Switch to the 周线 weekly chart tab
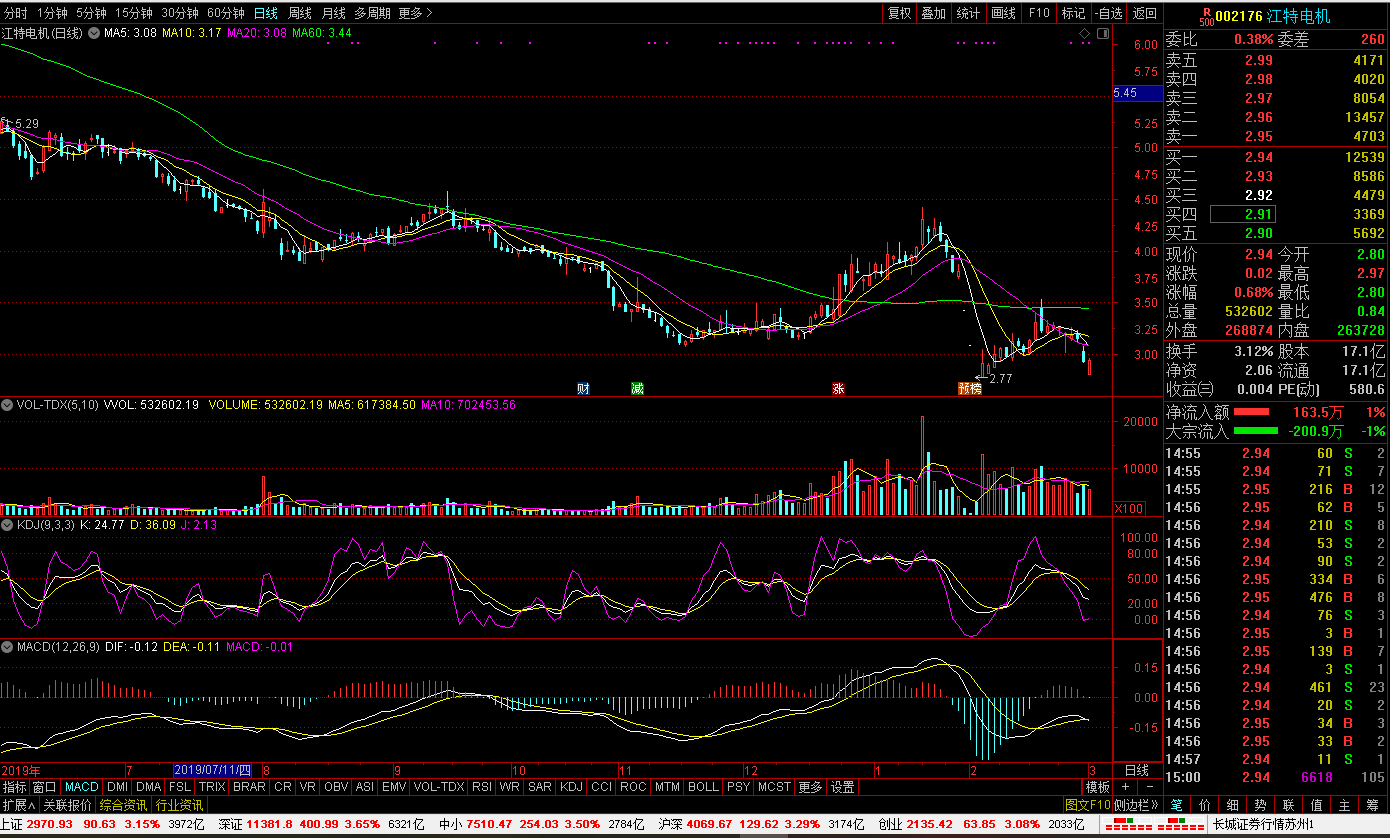The image size is (1390, 838). pyautogui.click(x=300, y=13)
